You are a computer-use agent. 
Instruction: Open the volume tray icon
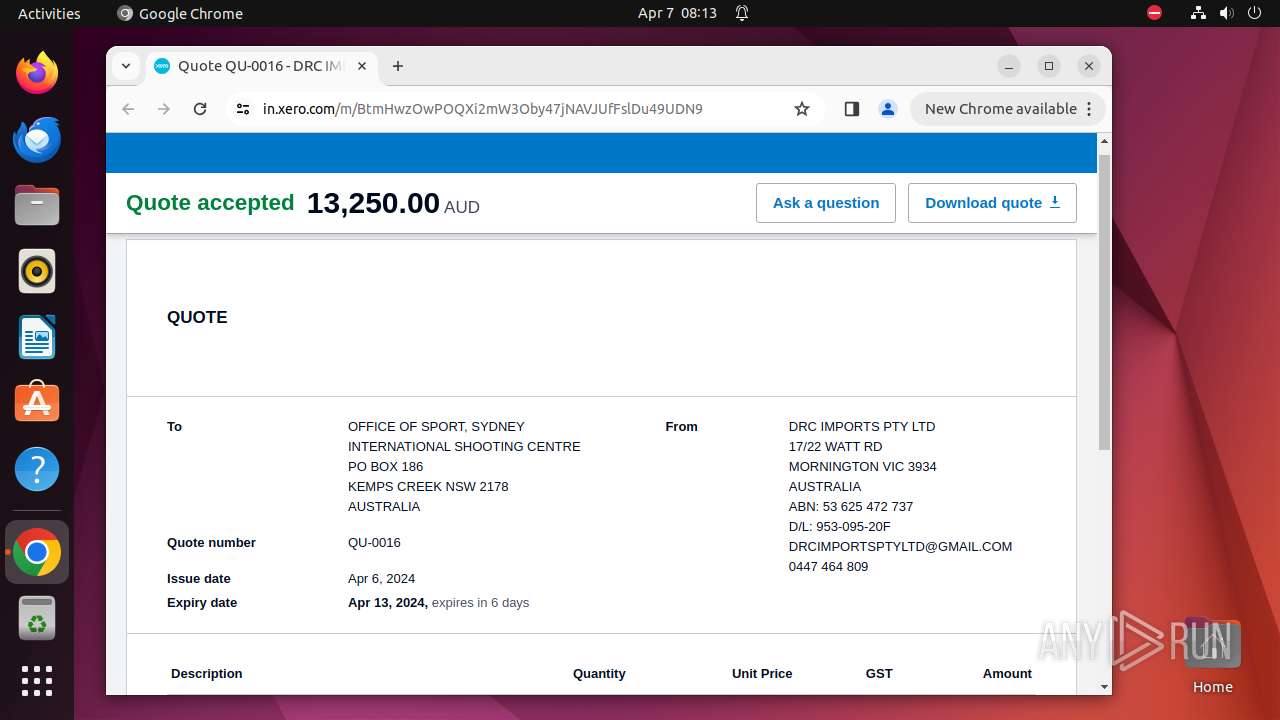coord(1227,13)
